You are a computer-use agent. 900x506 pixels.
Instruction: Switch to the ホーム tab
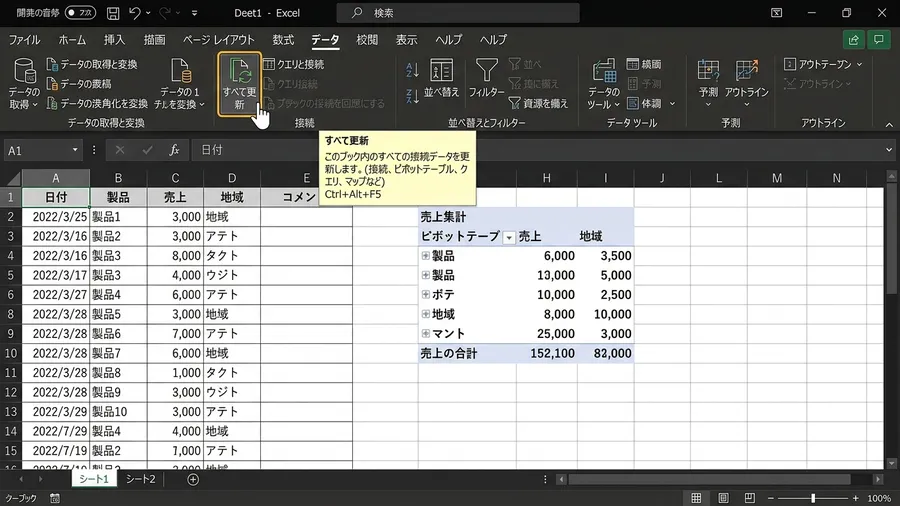72,40
